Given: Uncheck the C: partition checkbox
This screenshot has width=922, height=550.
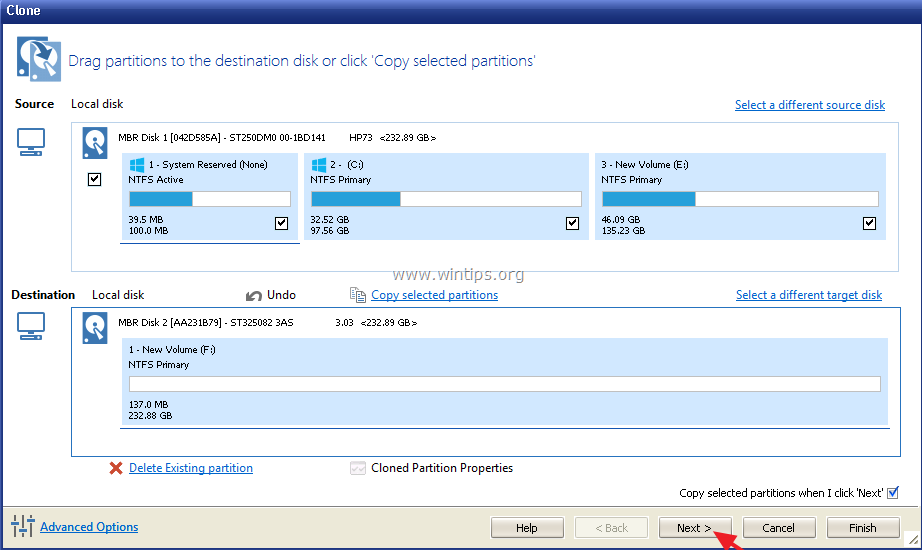Looking at the screenshot, I should point(572,224).
